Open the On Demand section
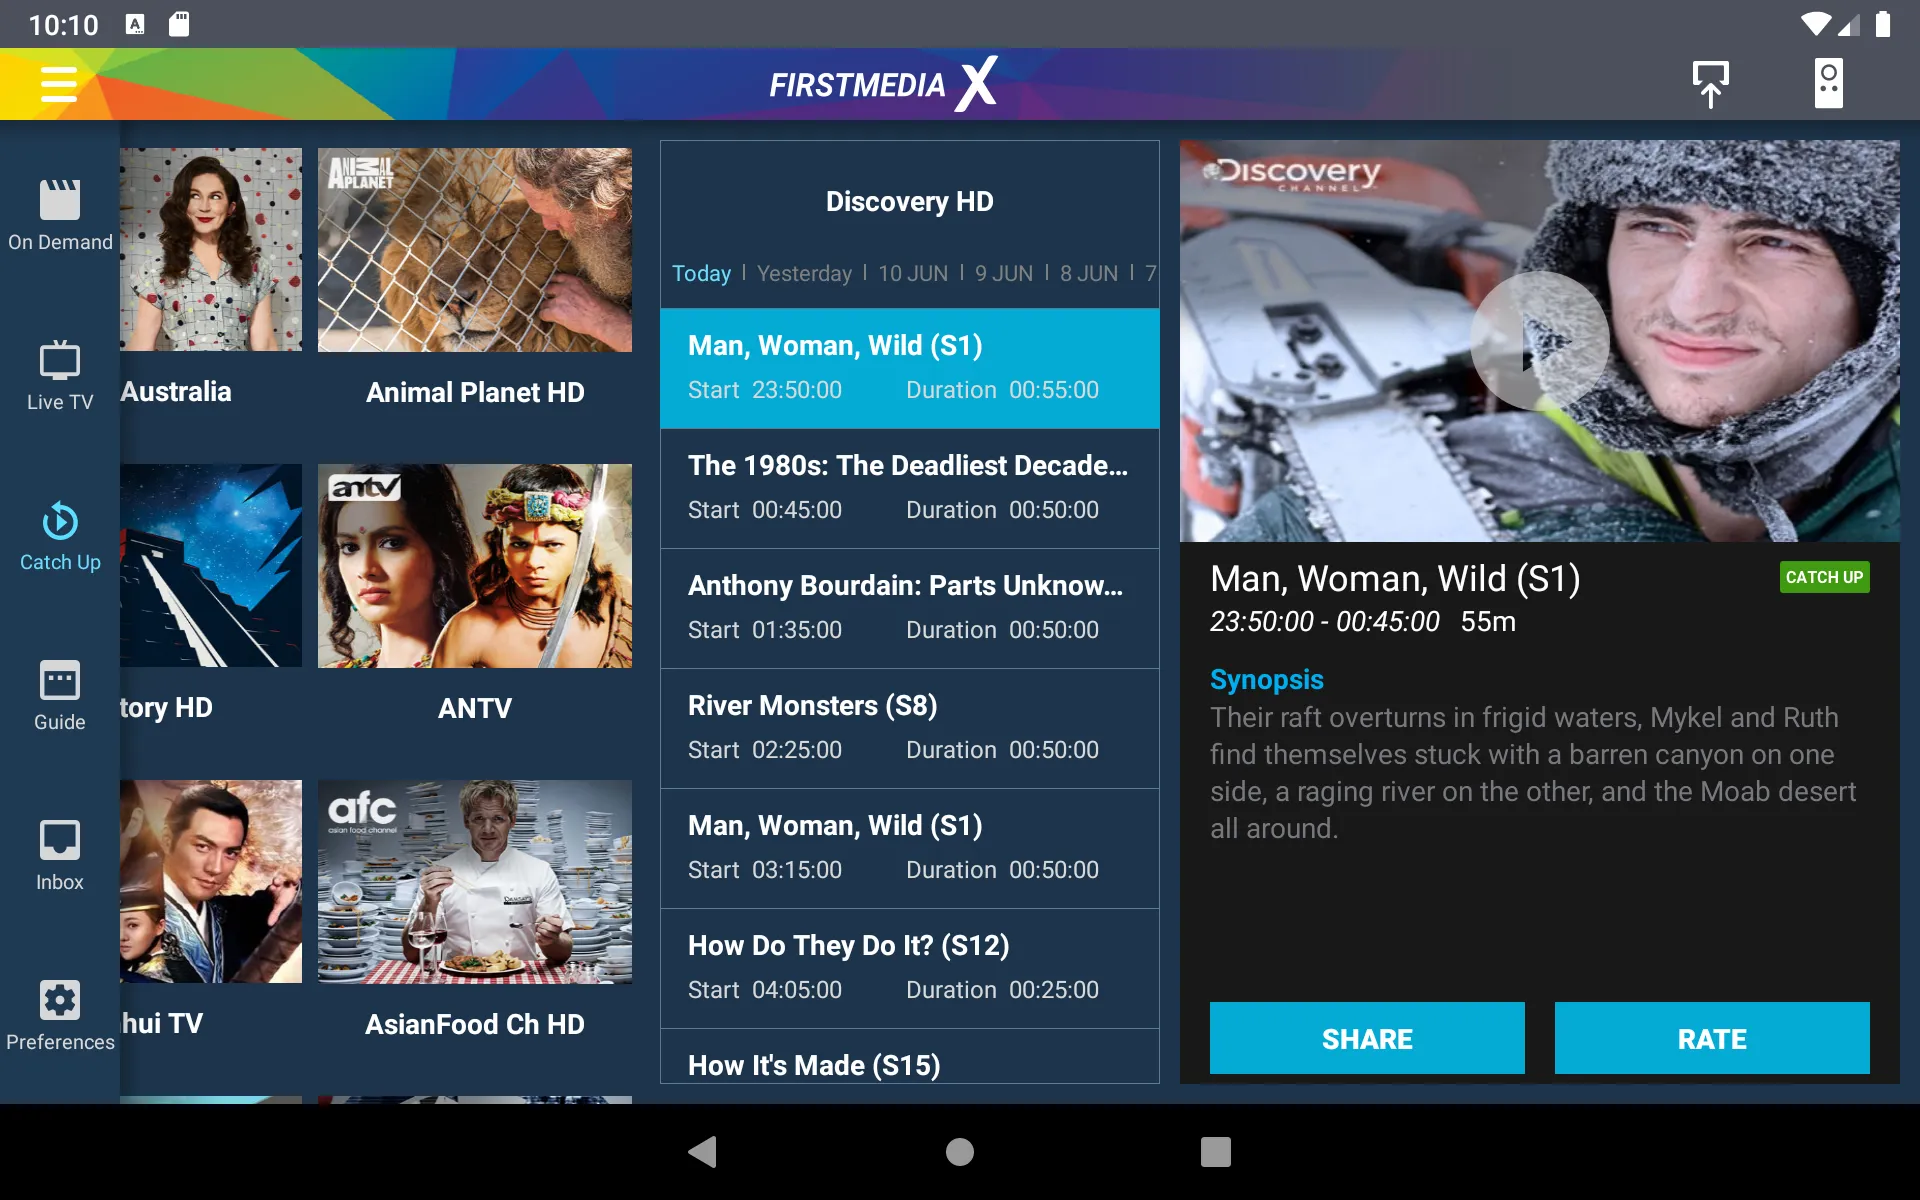 [59, 216]
